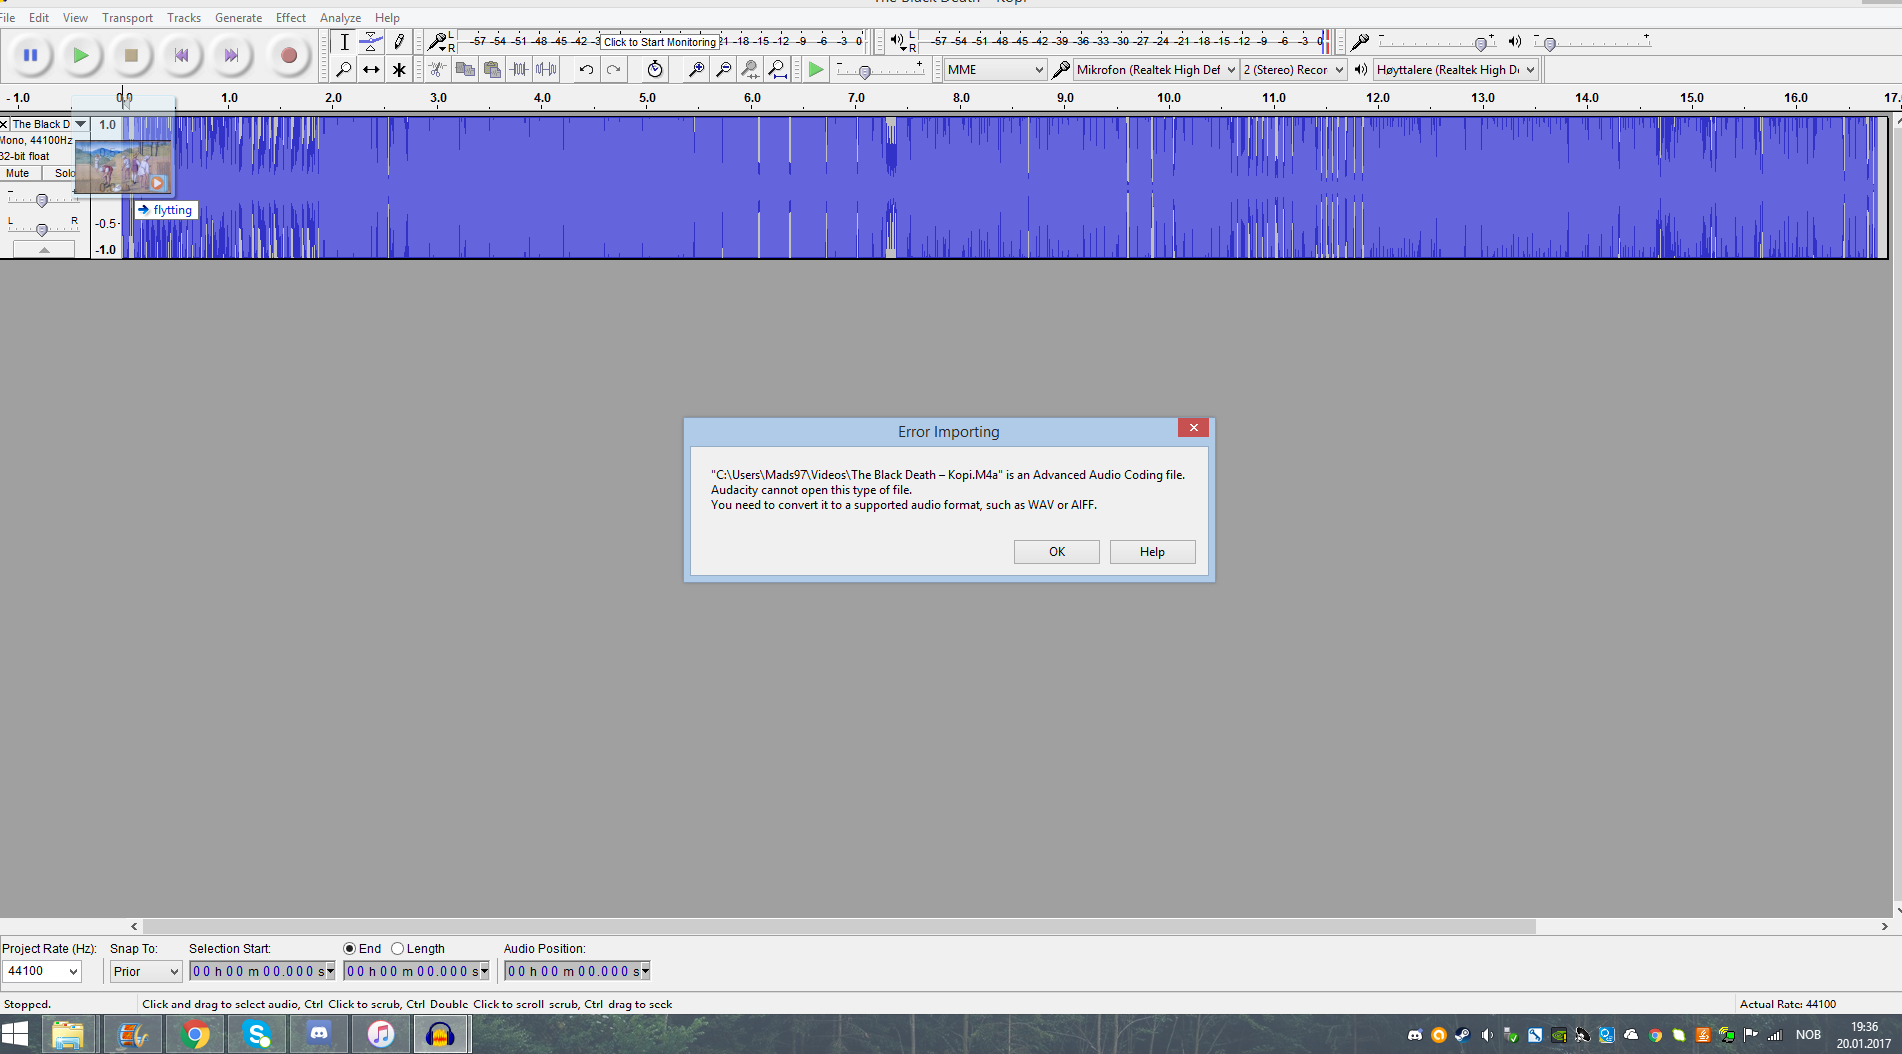Screen dimensions: 1902x1054
Task: Open the track name dropdown menu
Action: [50, 124]
